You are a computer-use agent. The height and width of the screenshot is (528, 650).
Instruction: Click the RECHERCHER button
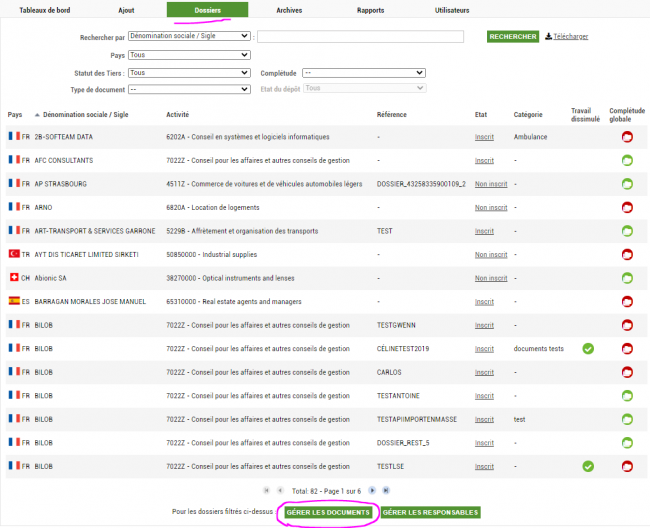pos(513,36)
